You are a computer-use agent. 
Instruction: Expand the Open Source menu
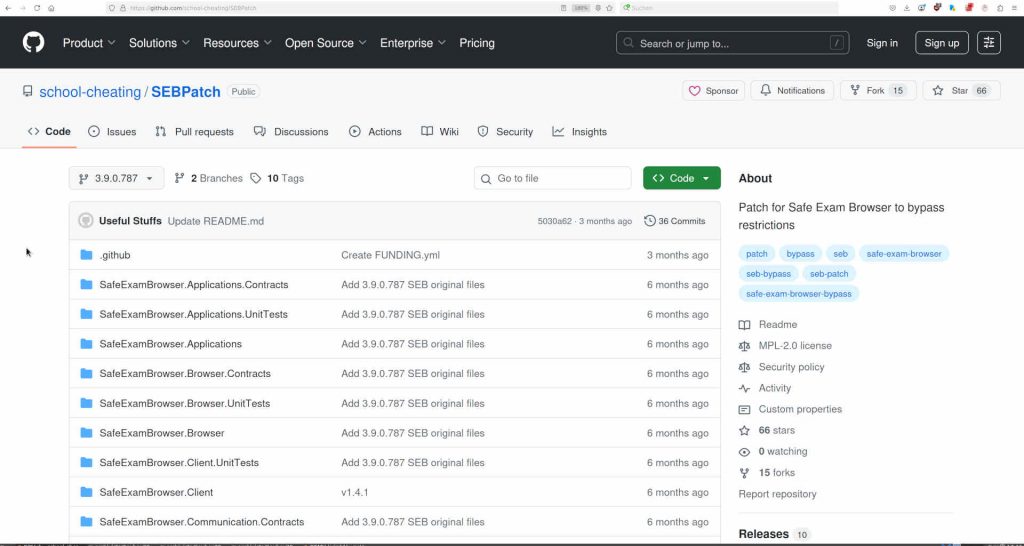pos(325,43)
